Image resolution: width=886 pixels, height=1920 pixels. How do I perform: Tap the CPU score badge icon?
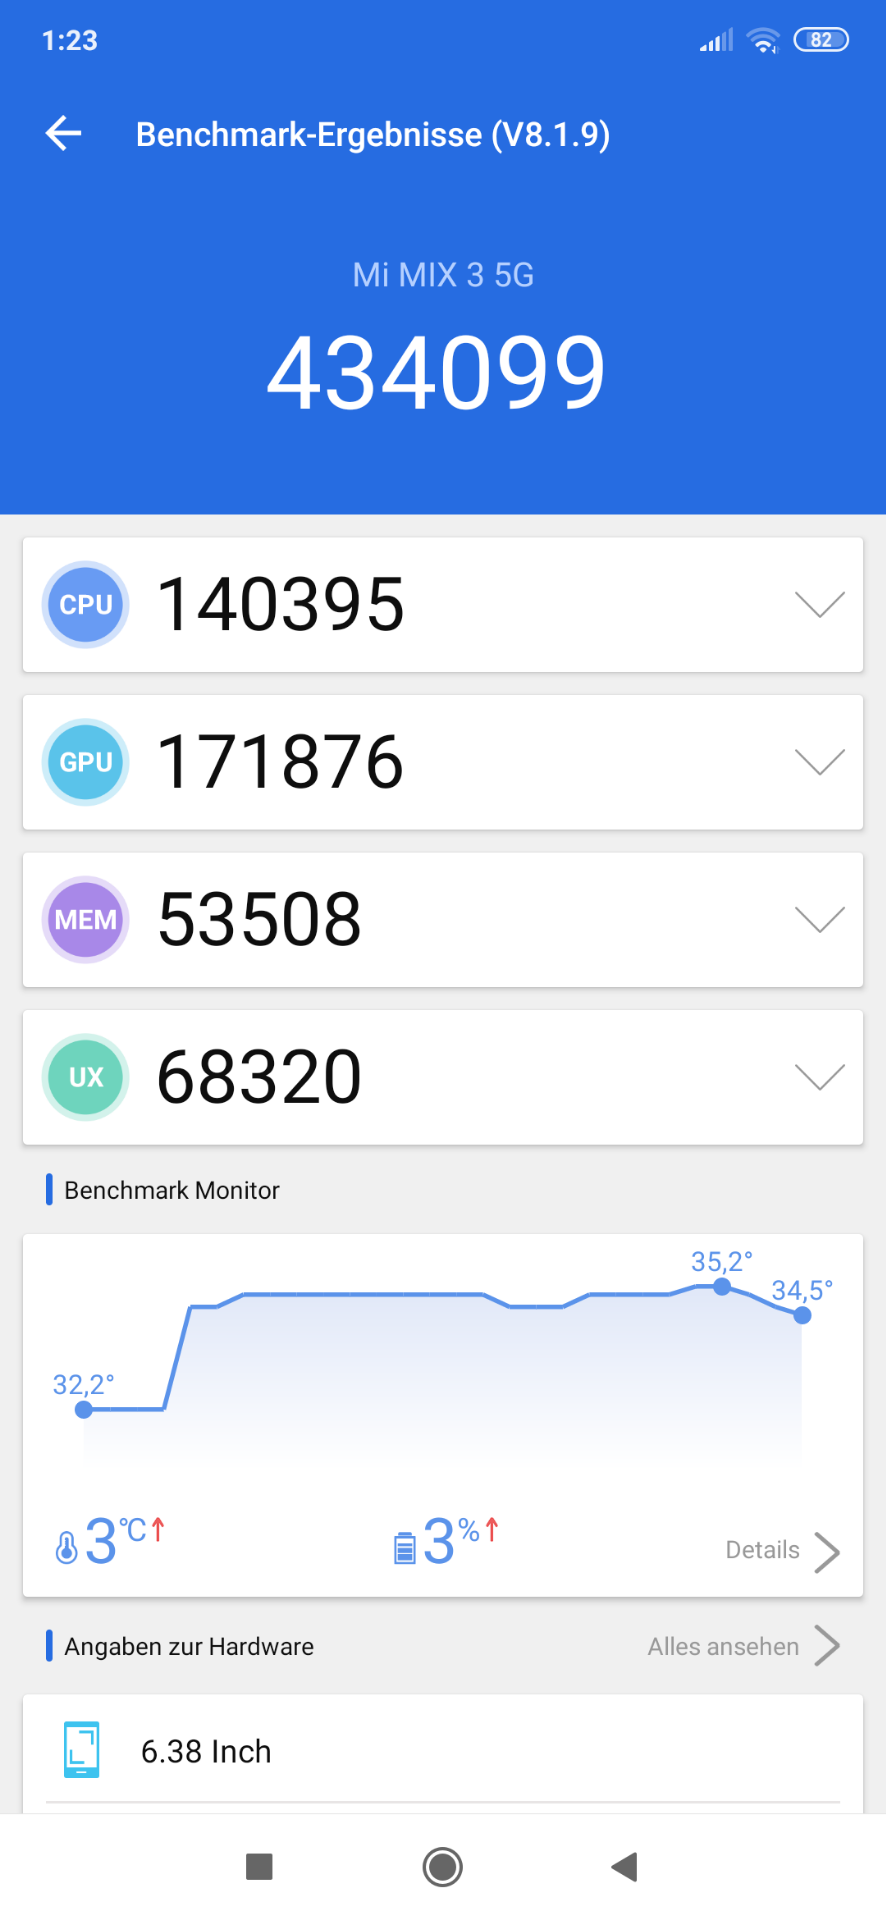coord(86,605)
